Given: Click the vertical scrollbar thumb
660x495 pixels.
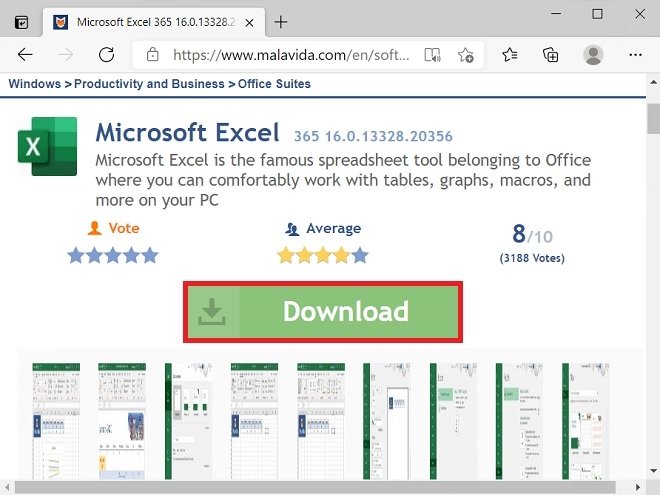Looking at the screenshot, I should (x=653, y=119).
